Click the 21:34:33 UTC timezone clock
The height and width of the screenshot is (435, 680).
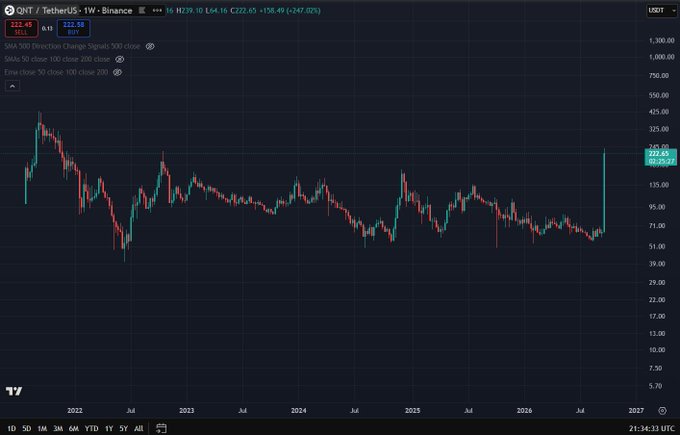652,428
